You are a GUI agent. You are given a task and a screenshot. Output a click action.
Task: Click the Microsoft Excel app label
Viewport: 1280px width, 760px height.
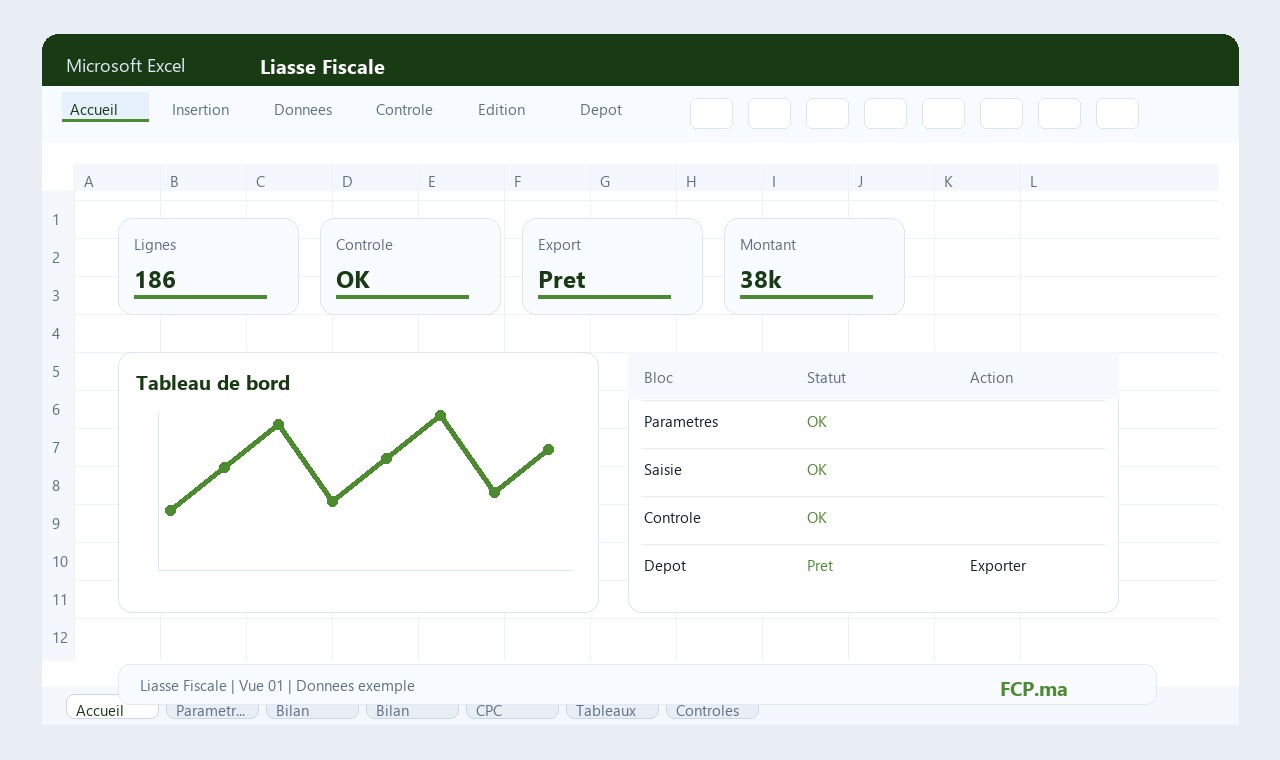125,66
